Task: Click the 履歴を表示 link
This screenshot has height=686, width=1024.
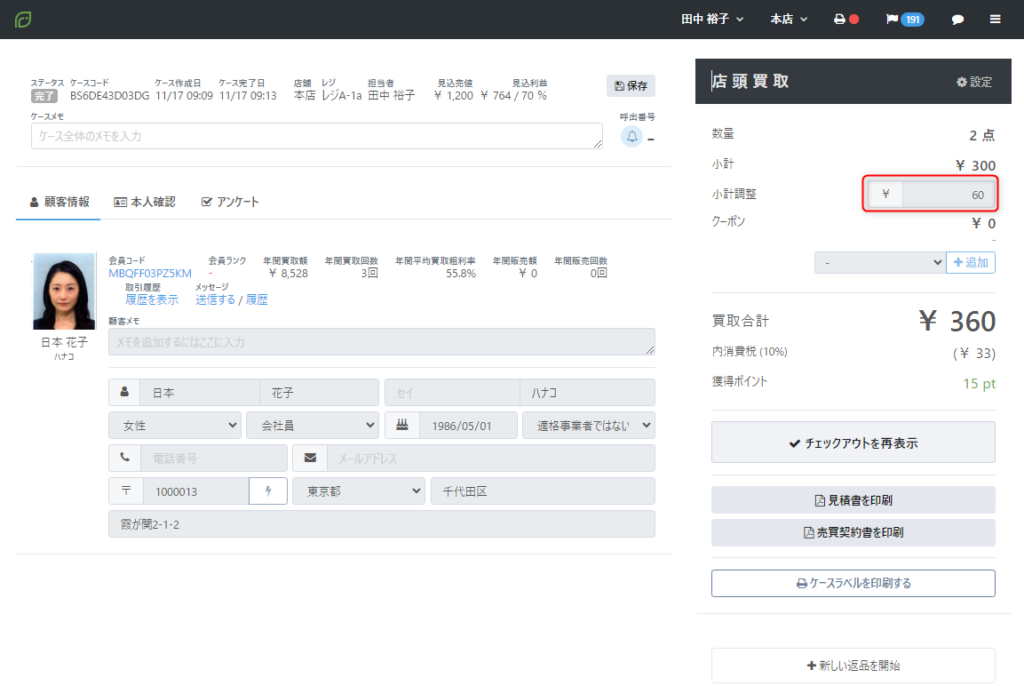Action: click(152, 300)
